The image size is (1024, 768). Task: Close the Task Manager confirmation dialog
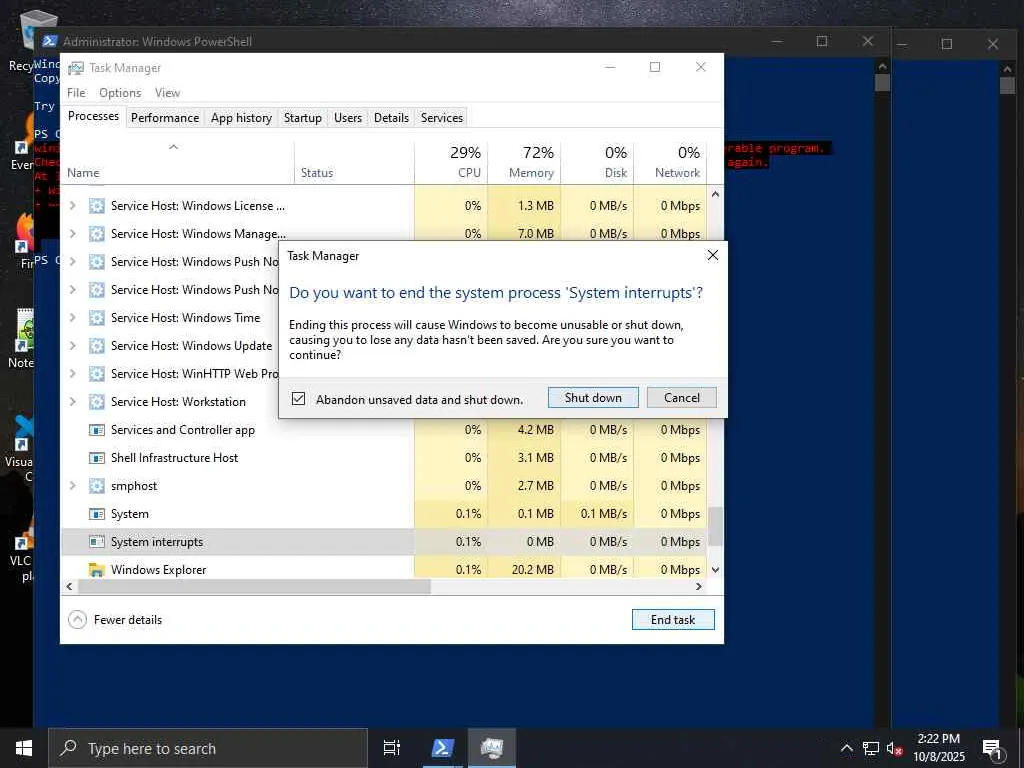tap(713, 255)
